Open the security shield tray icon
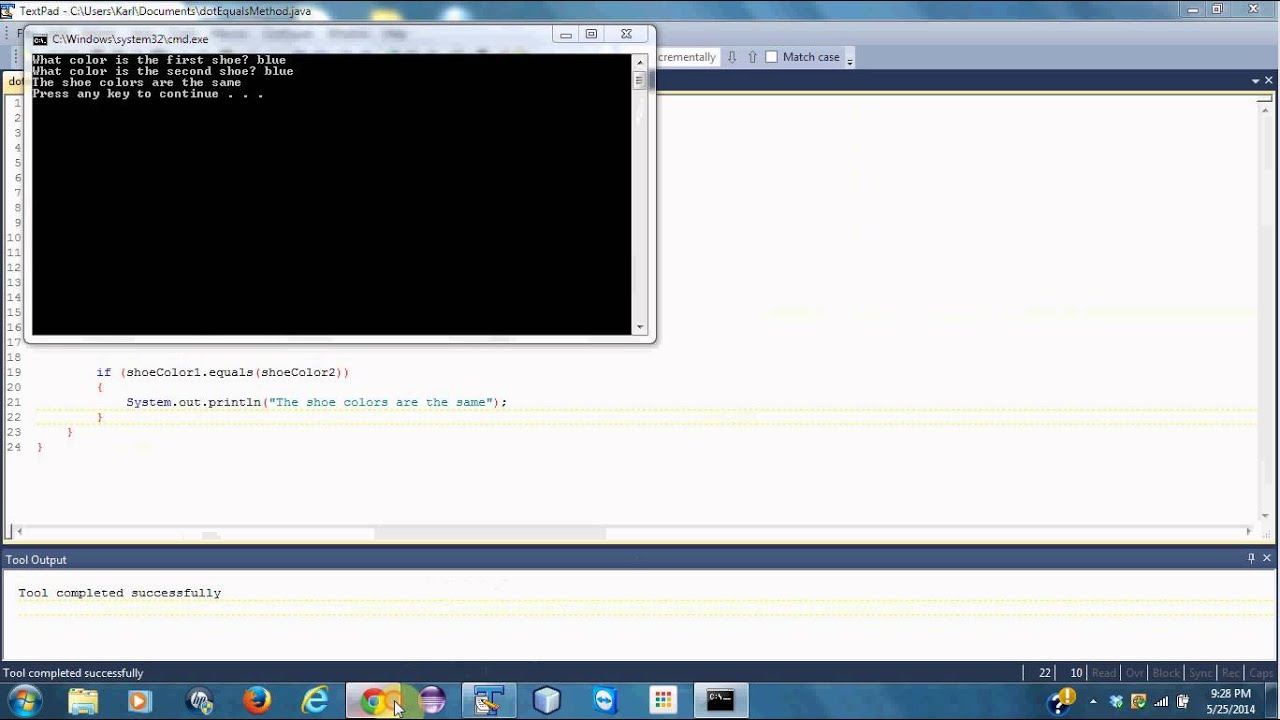 tap(1139, 702)
